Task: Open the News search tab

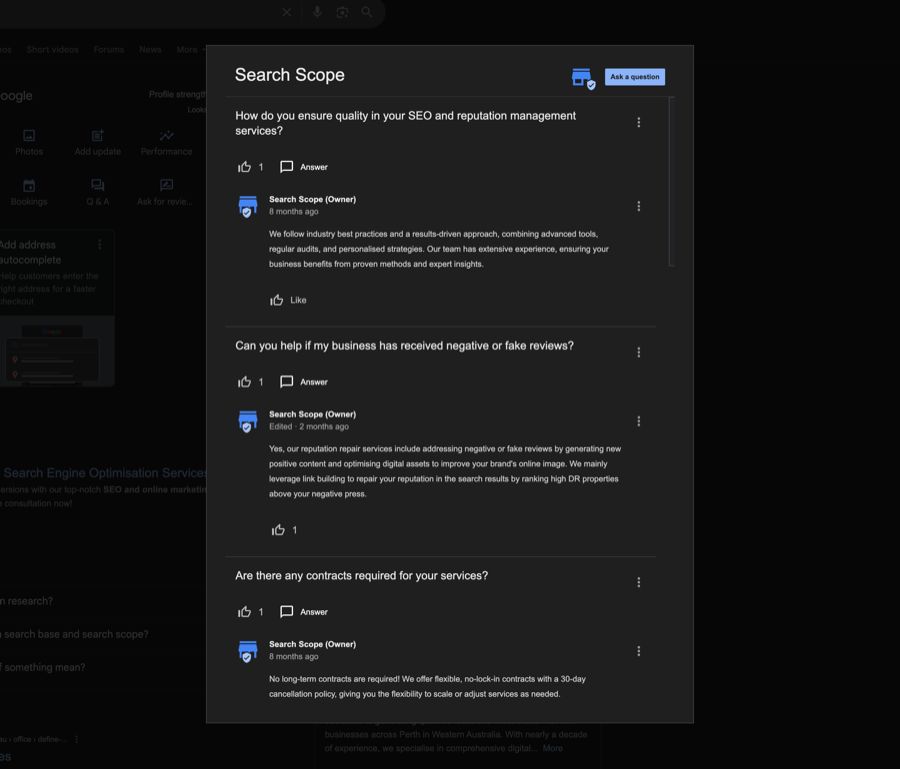Action: [150, 49]
